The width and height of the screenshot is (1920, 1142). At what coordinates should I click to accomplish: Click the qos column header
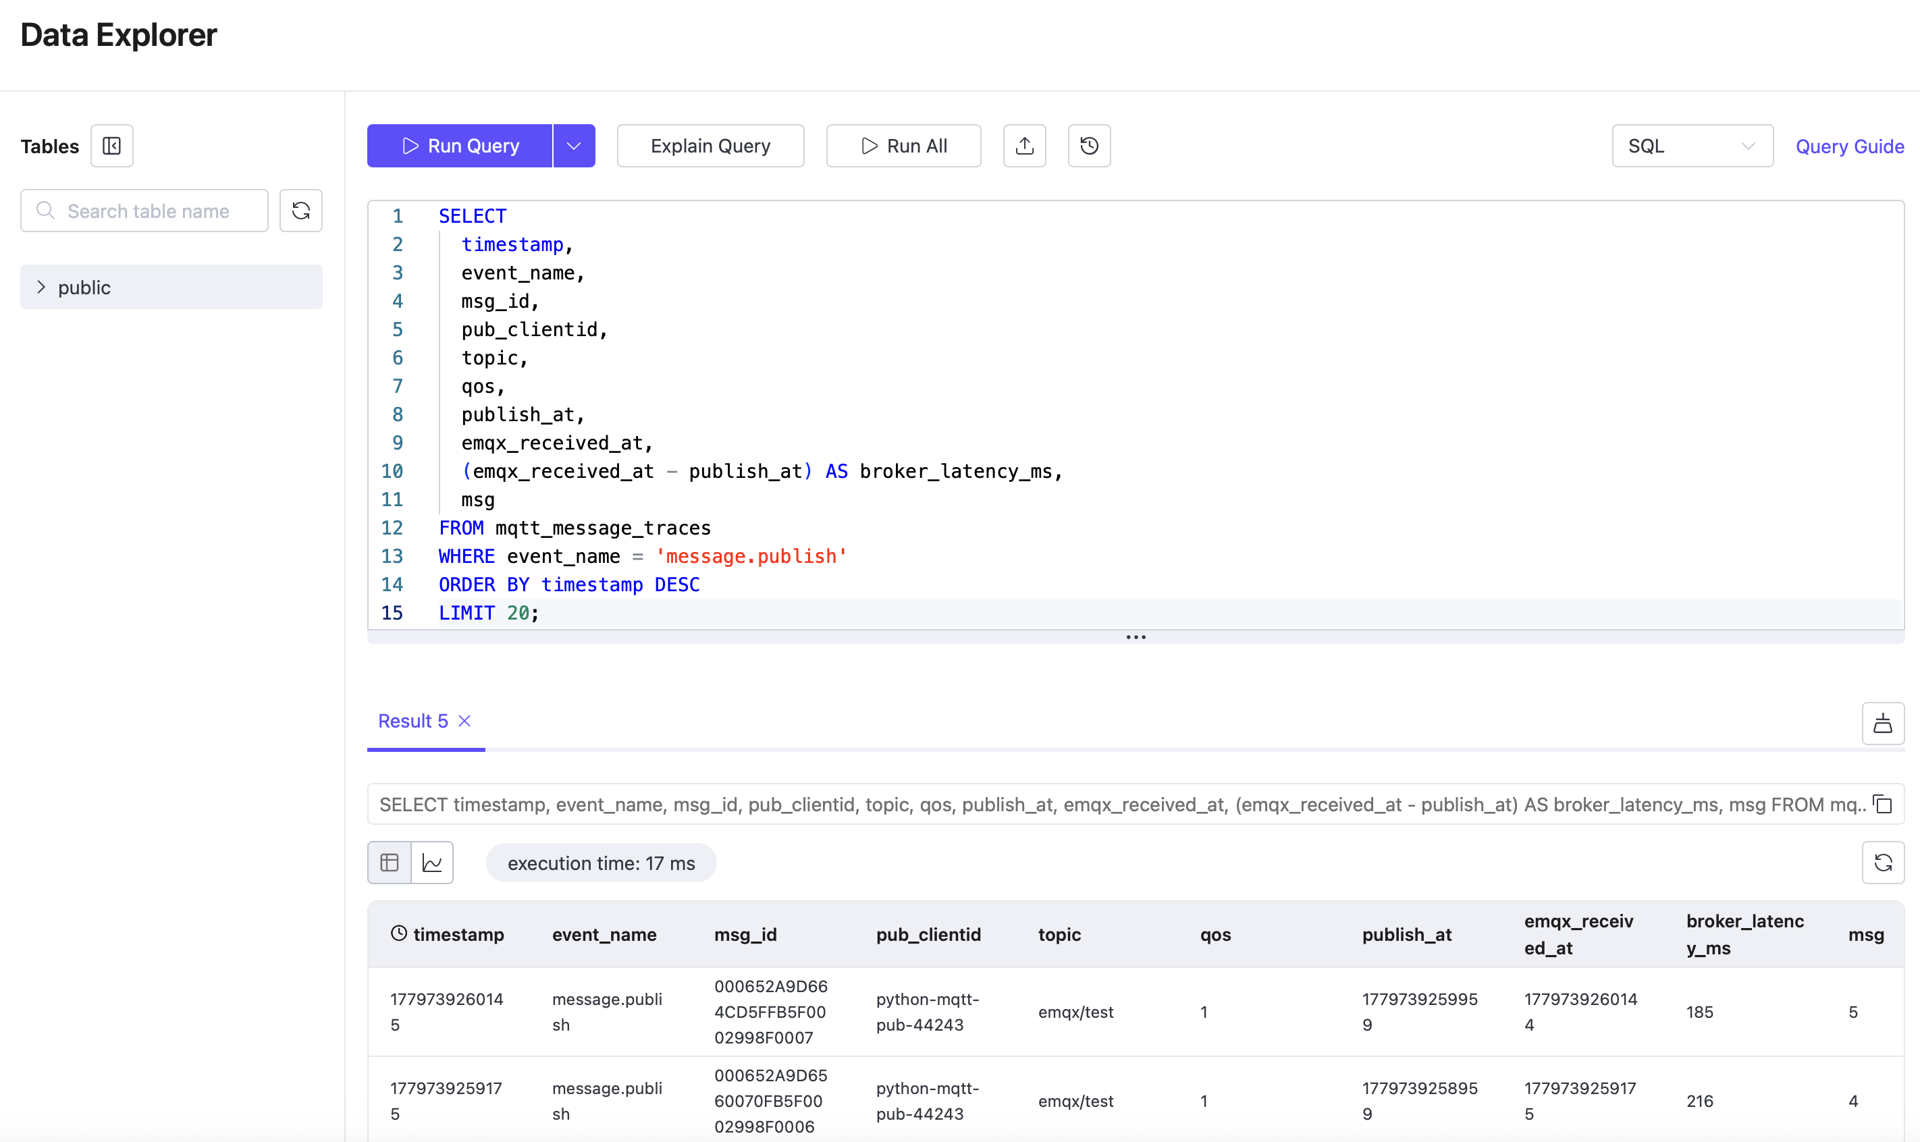coord(1215,934)
